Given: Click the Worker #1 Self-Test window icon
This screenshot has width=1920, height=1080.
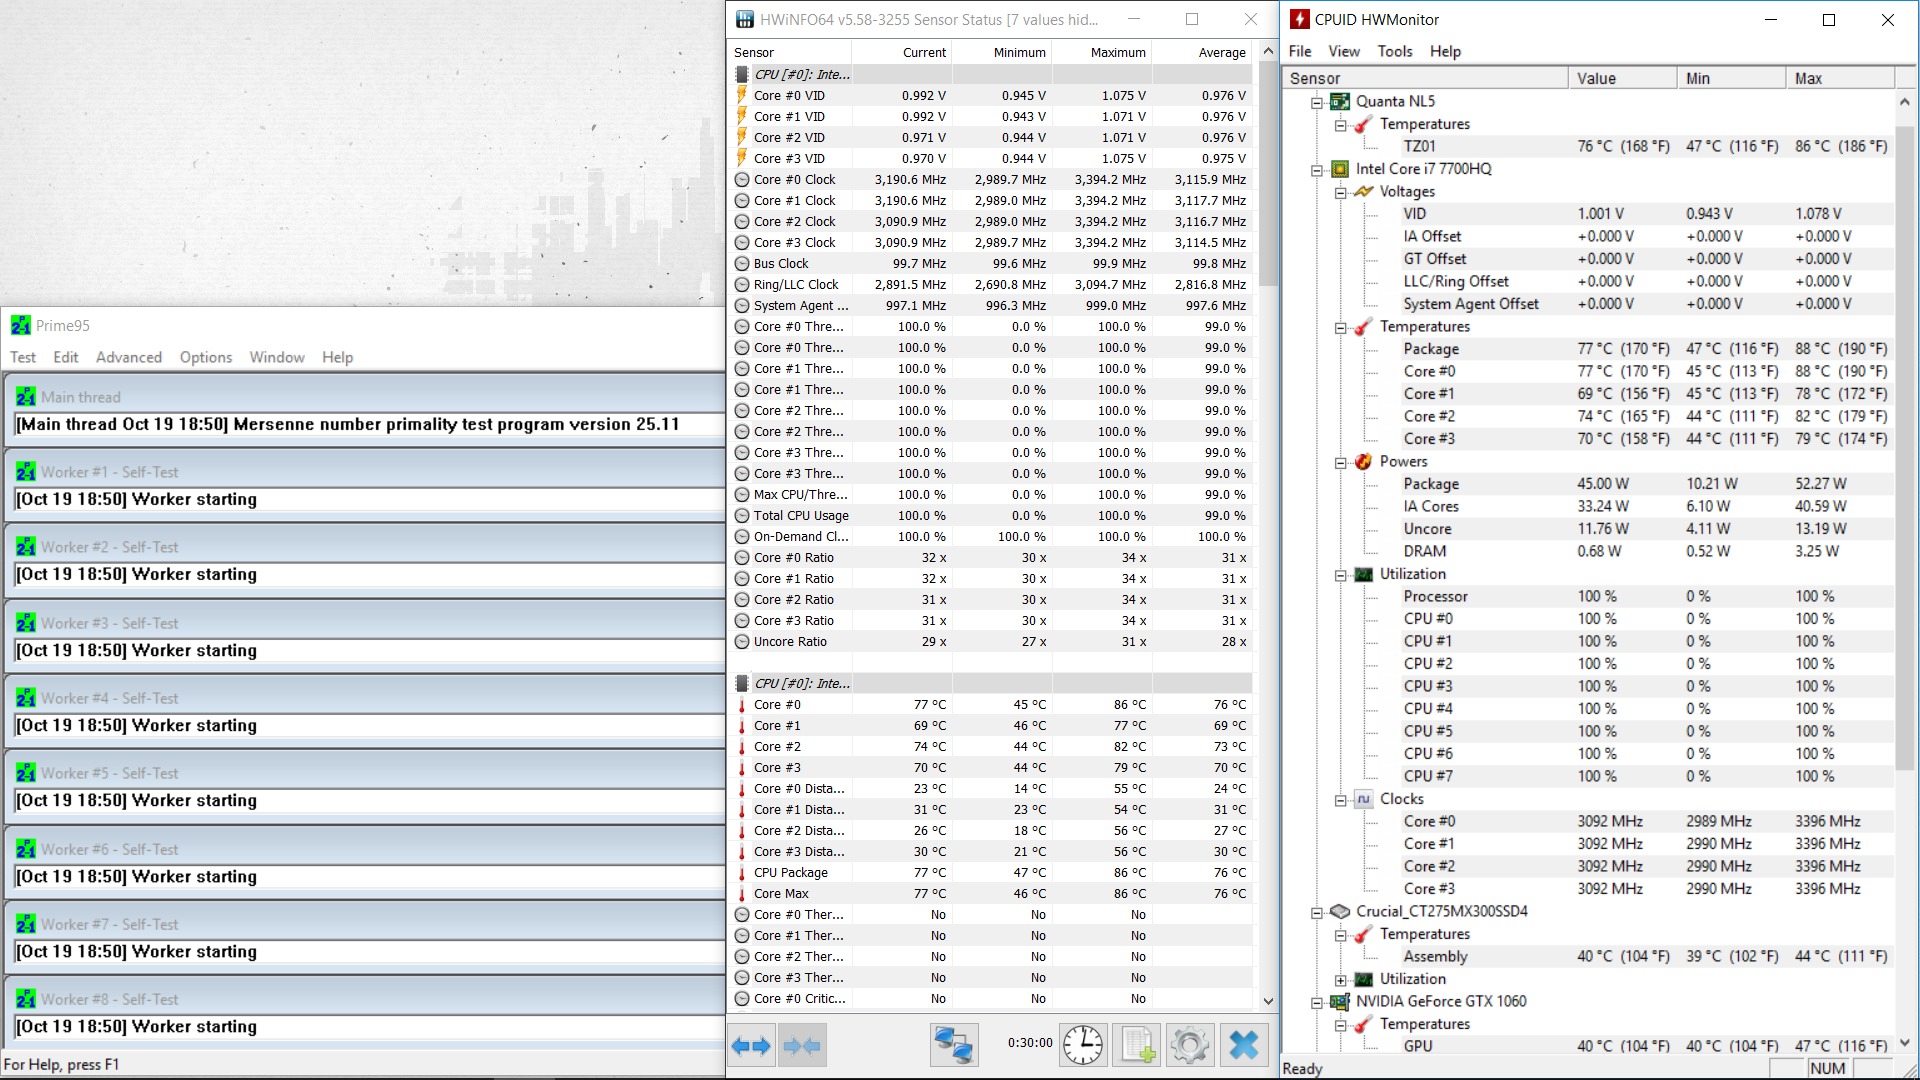Looking at the screenshot, I should 26,472.
